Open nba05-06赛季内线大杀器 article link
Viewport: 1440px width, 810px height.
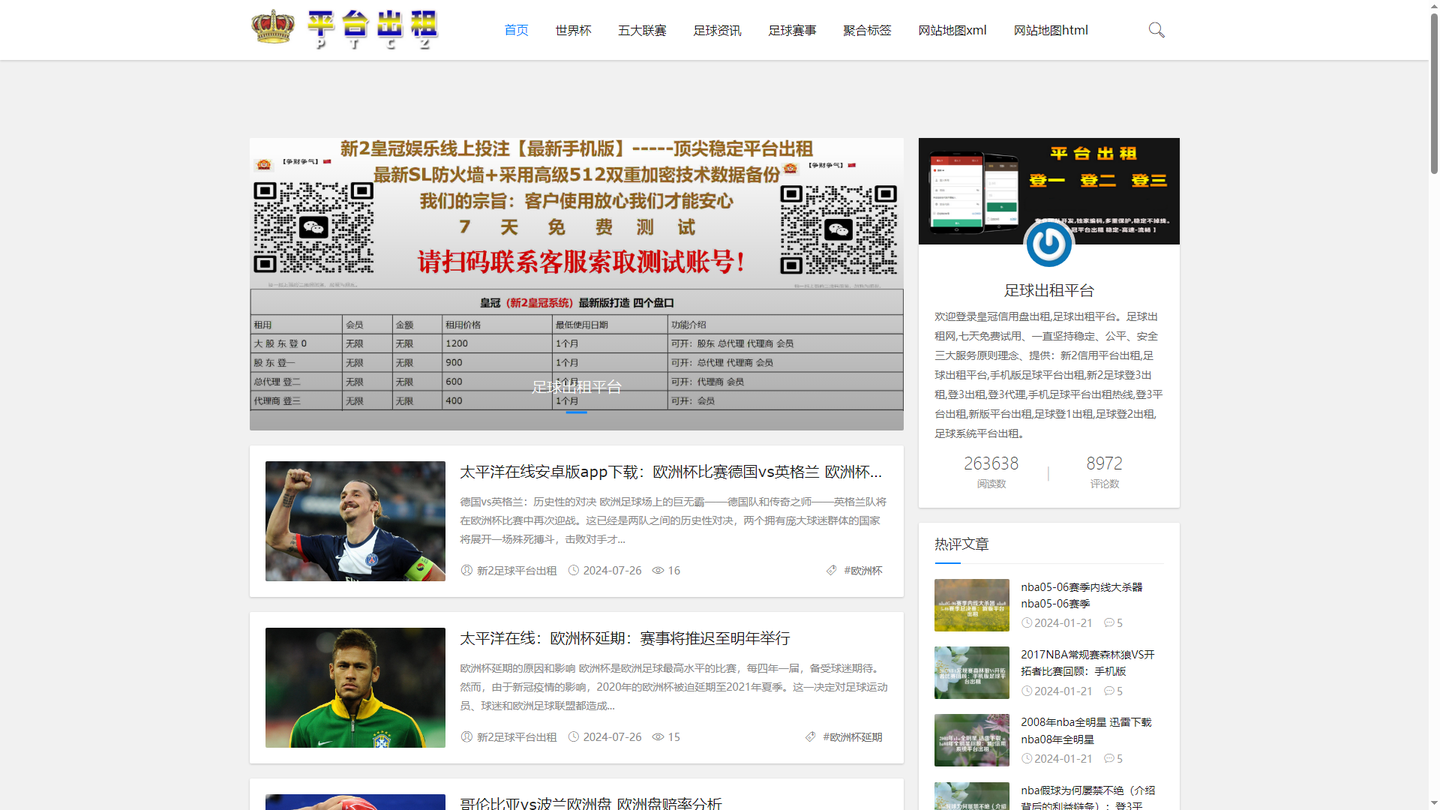[x=1082, y=595]
